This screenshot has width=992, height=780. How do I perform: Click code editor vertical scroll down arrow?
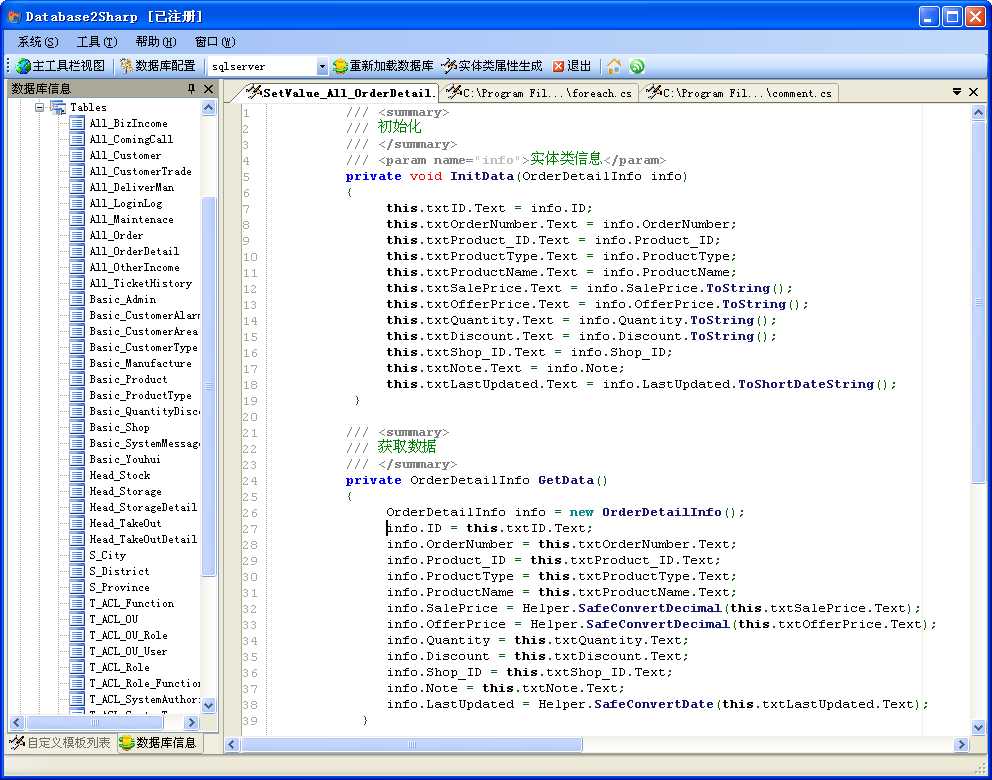(978, 727)
